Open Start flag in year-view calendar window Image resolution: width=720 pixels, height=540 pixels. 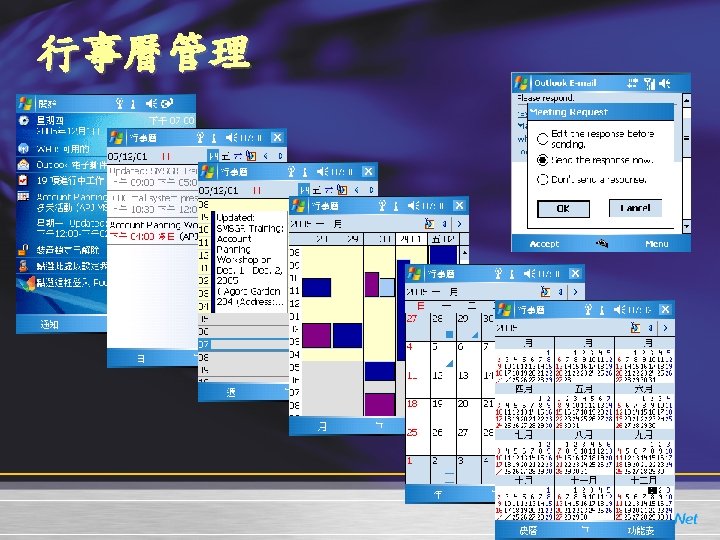click(x=505, y=309)
